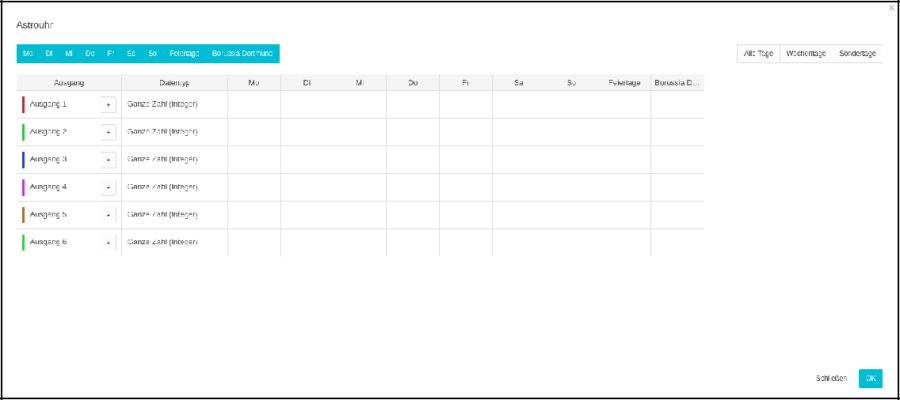This screenshot has width=900, height=400.
Task: Click the Mo cell for Ausgang 2
Action: pos(253,132)
